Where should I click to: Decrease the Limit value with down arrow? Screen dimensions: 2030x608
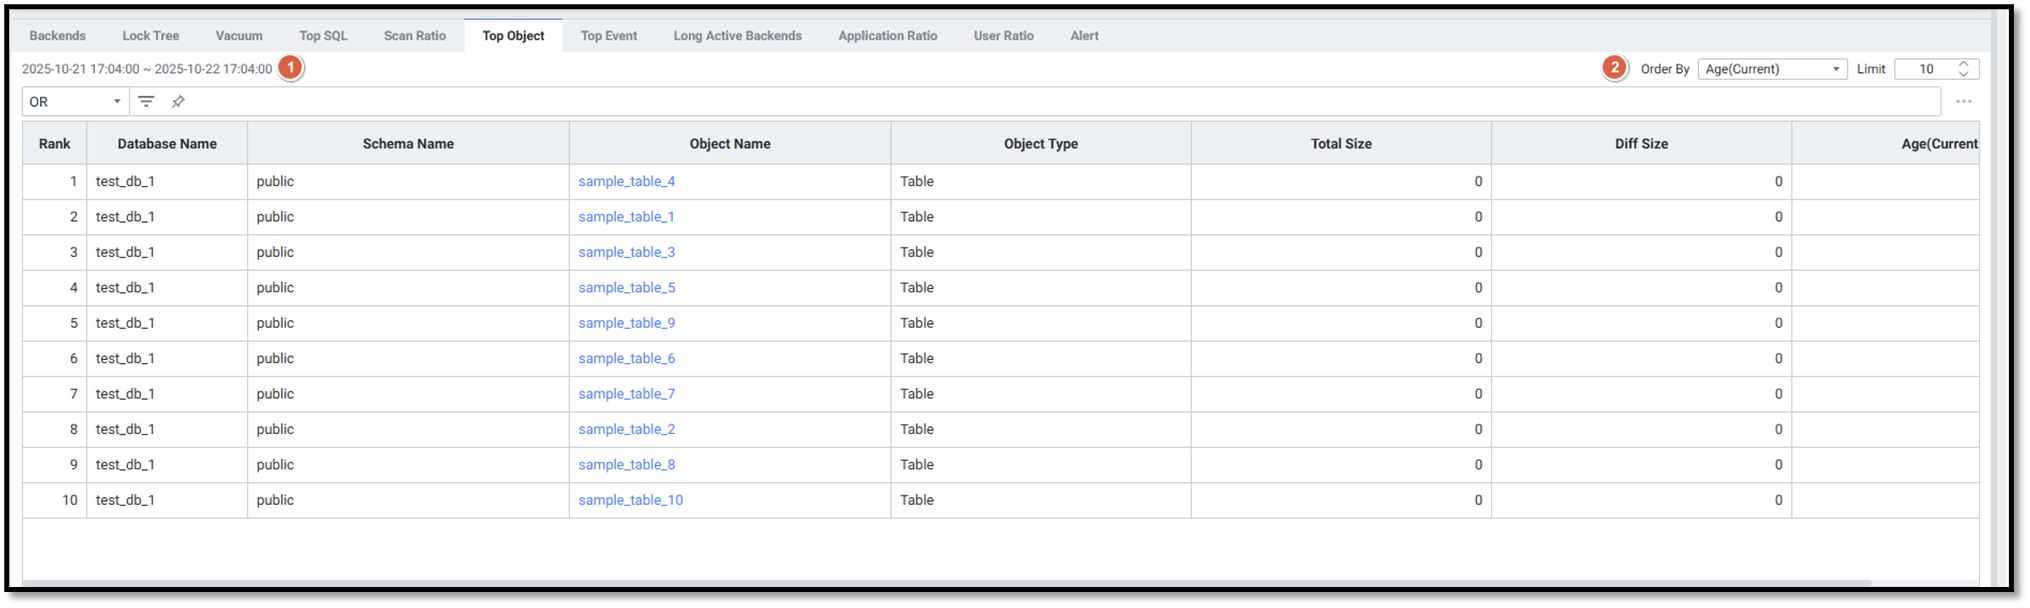[1963, 74]
